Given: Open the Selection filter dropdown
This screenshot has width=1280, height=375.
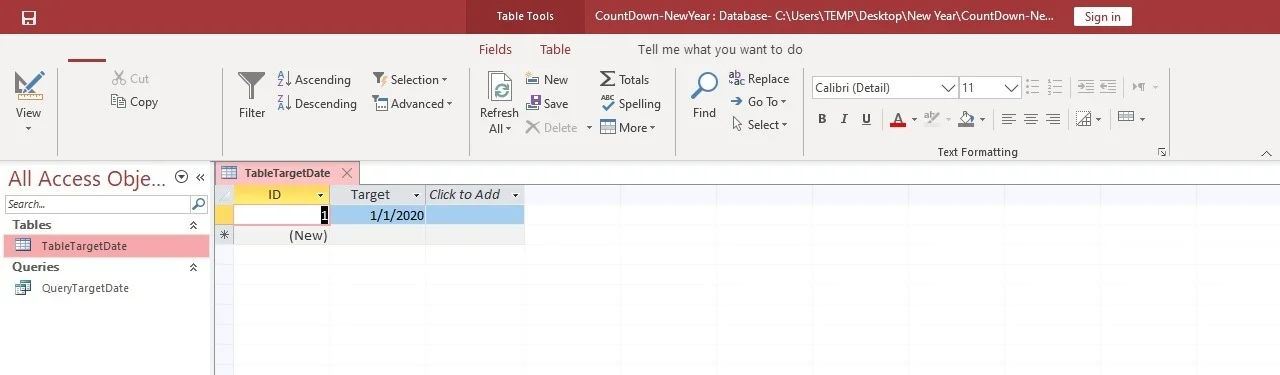Looking at the screenshot, I should [410, 79].
